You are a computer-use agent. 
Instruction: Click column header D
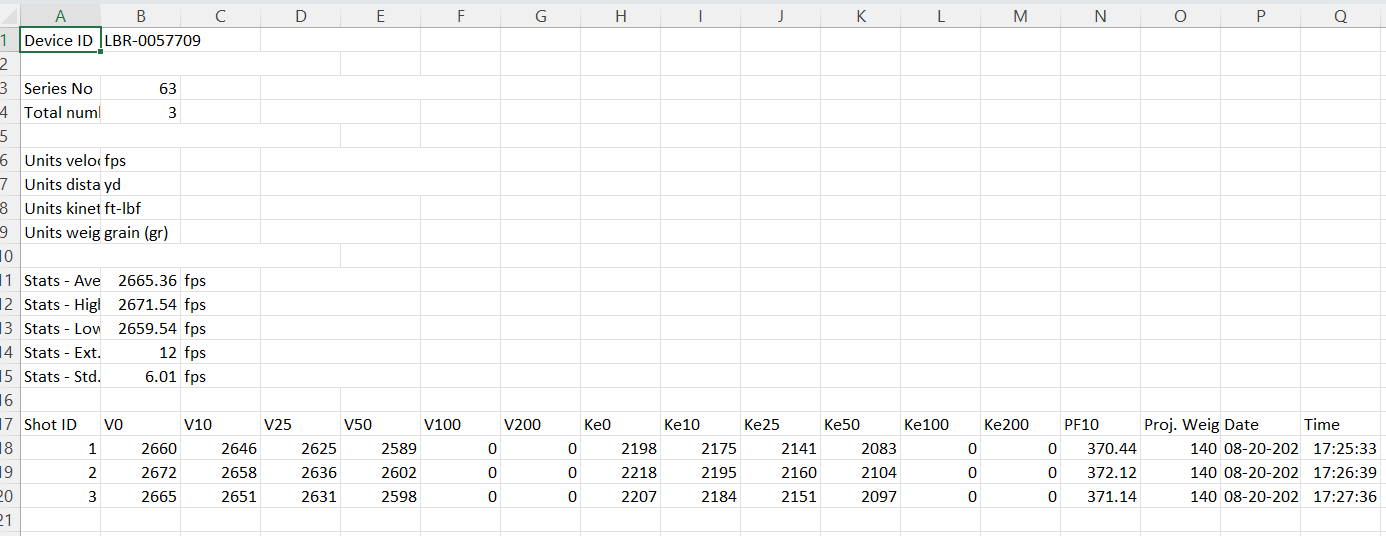tap(300, 15)
